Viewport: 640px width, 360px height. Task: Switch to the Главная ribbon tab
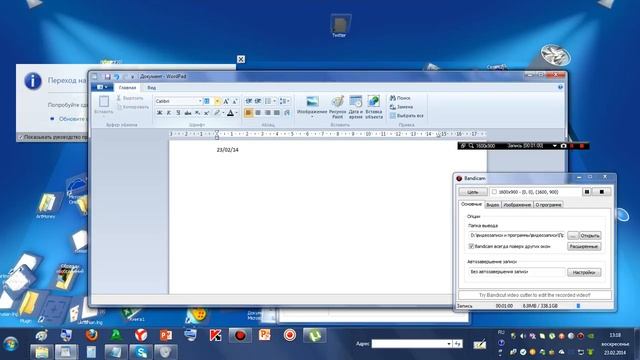coord(127,87)
